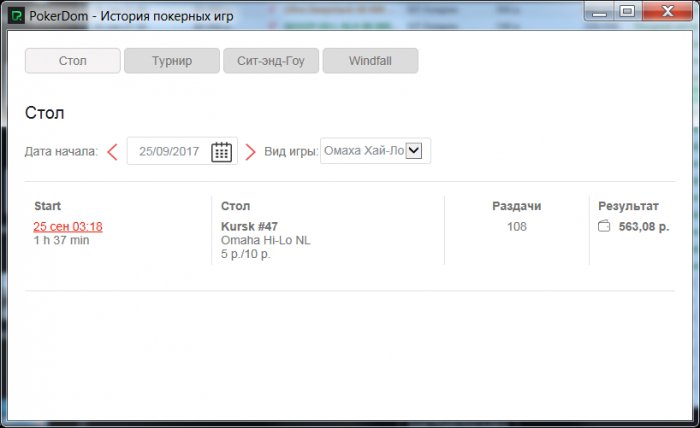Click the Вид игры label
Viewport: 700px width, 428px height.
pos(291,151)
